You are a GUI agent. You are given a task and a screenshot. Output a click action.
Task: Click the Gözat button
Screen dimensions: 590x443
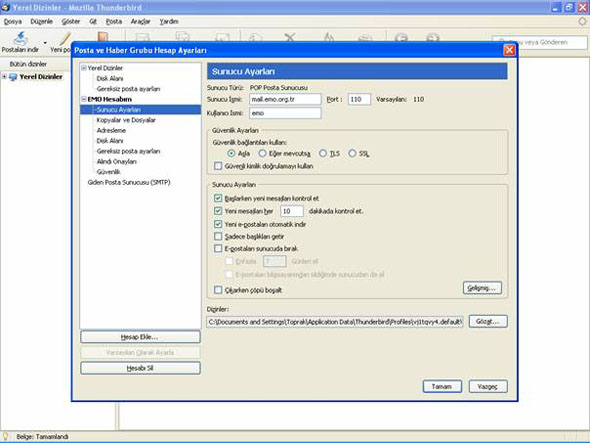point(488,321)
